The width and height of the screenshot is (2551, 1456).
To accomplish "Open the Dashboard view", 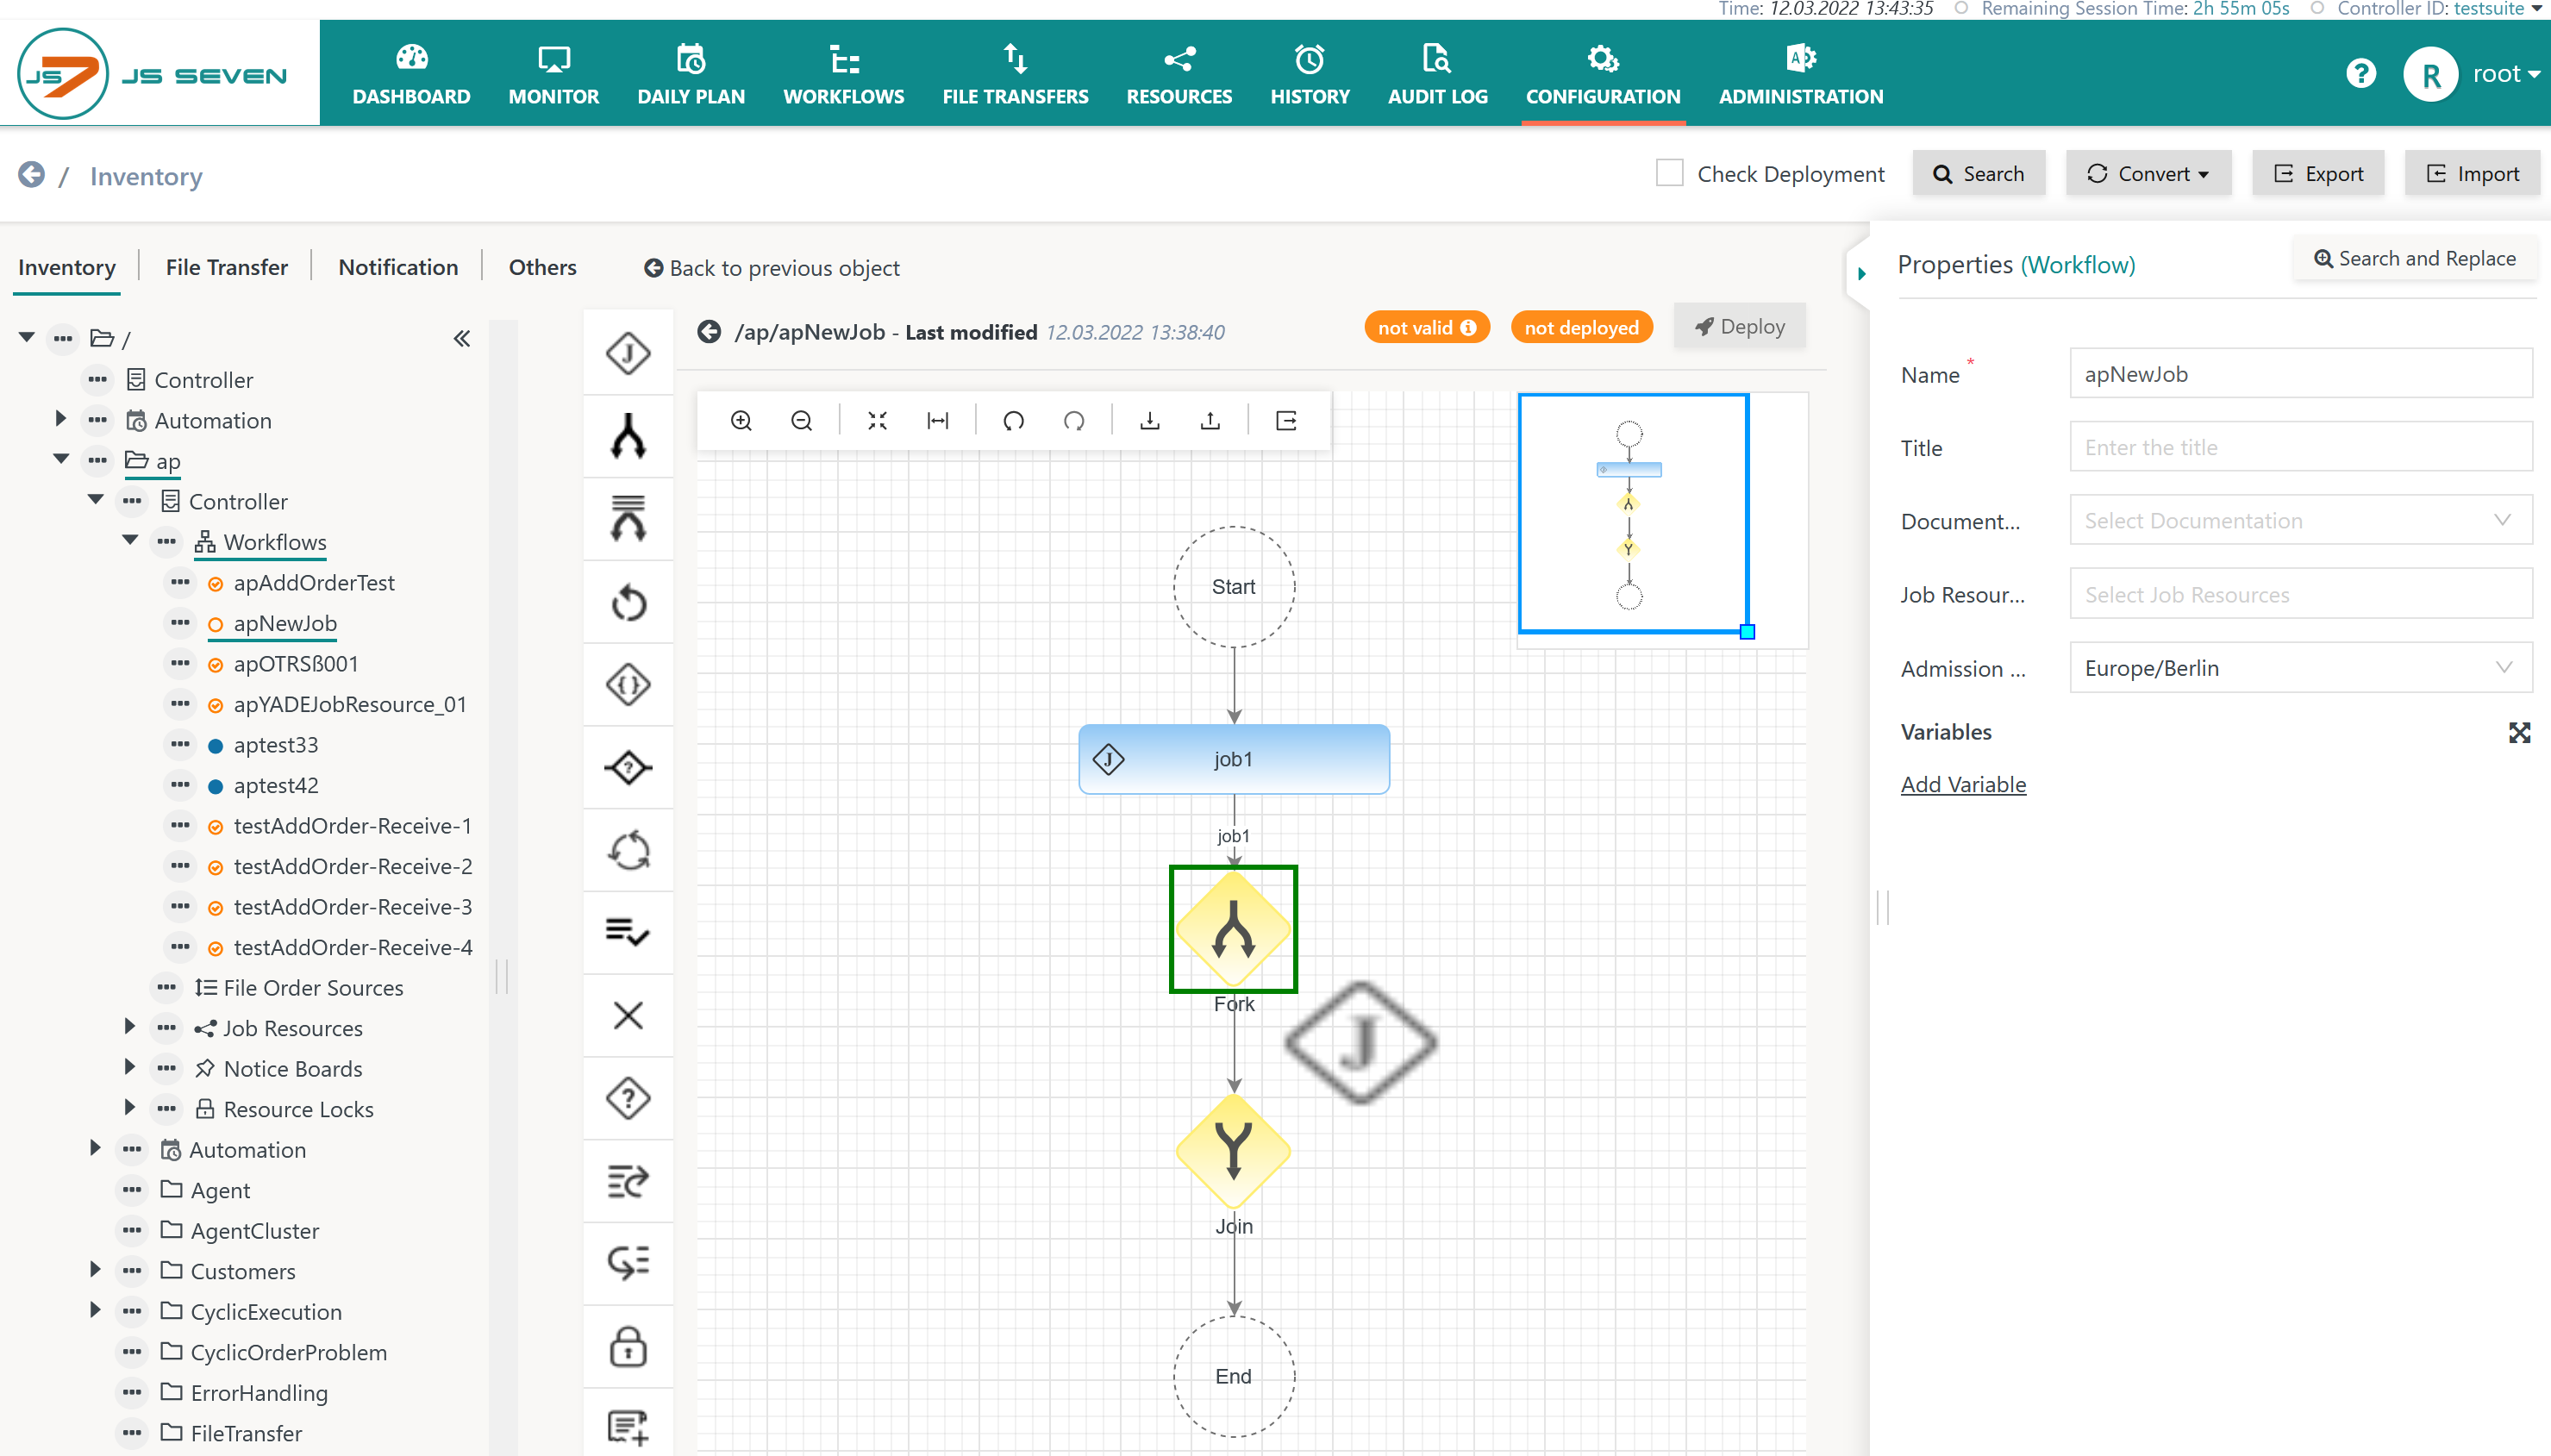I will click(x=411, y=74).
